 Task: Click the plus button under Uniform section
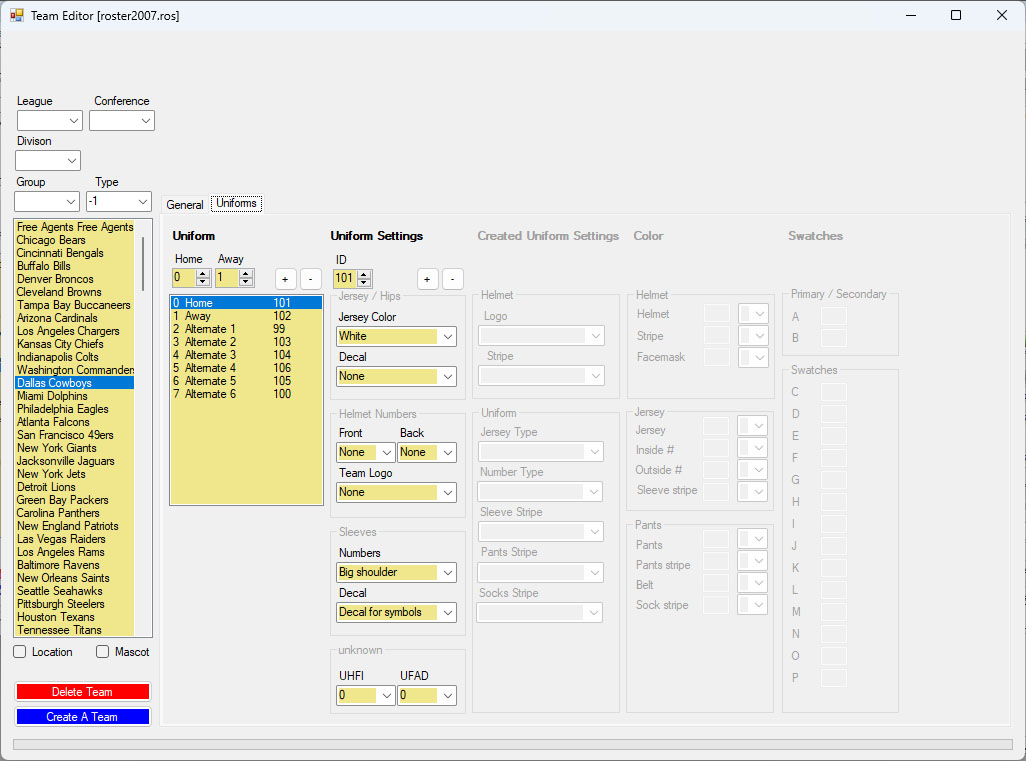click(285, 279)
